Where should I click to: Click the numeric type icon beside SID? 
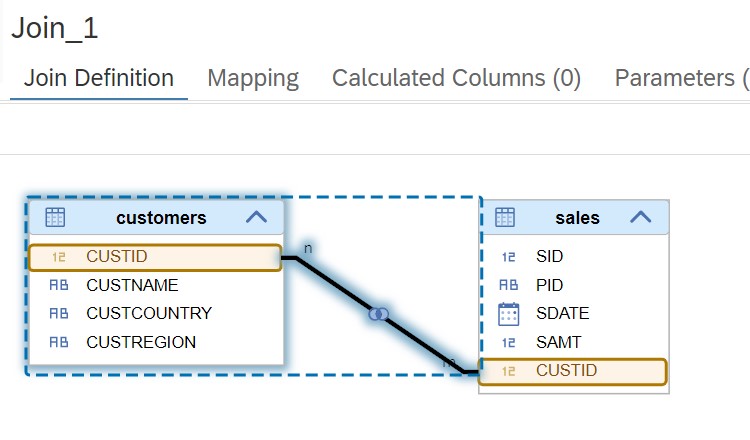pos(508,257)
